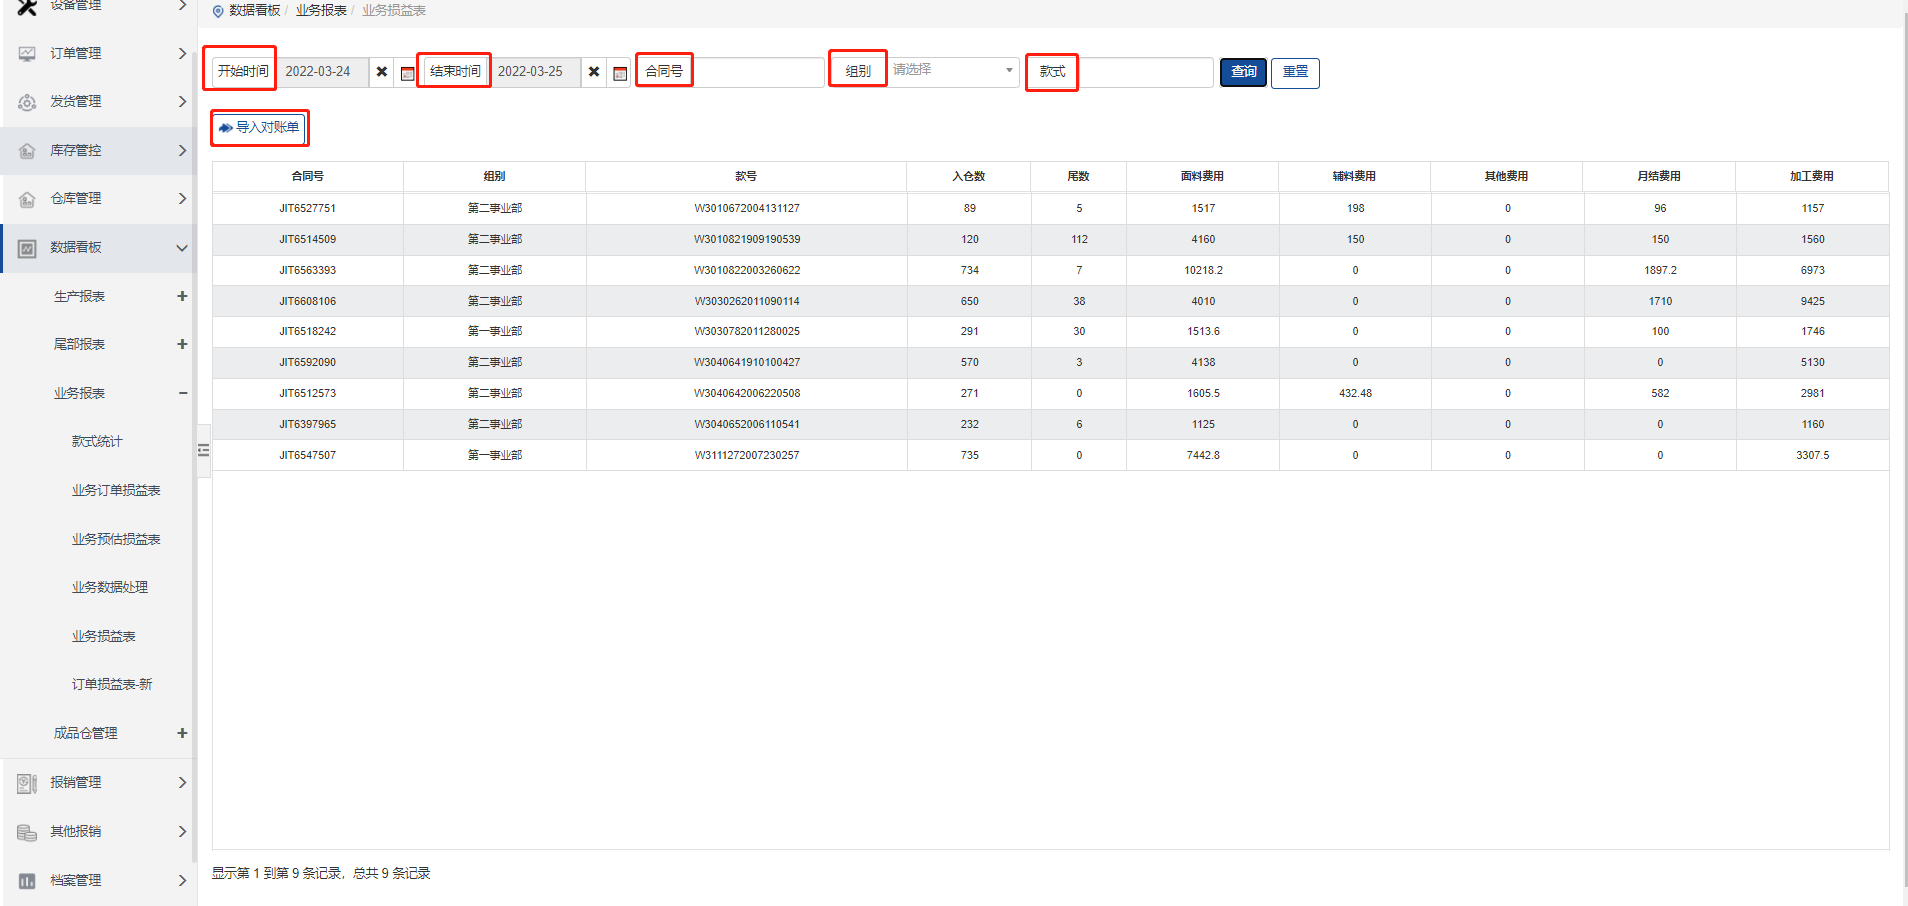1908x906 pixels.
Task: Collapse the 业务报表 submenu
Action: click(182, 393)
